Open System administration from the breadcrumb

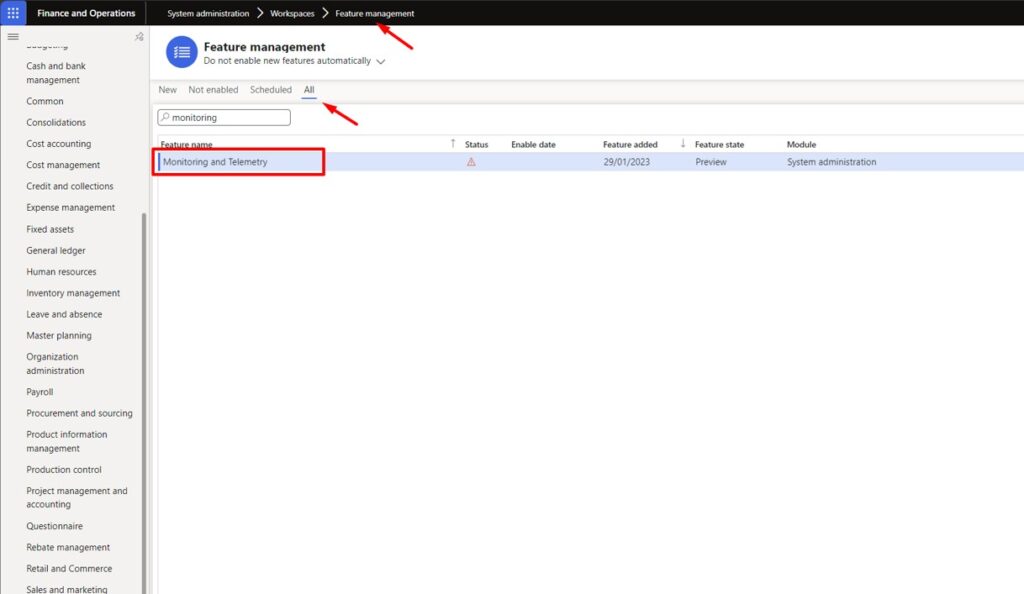(207, 13)
